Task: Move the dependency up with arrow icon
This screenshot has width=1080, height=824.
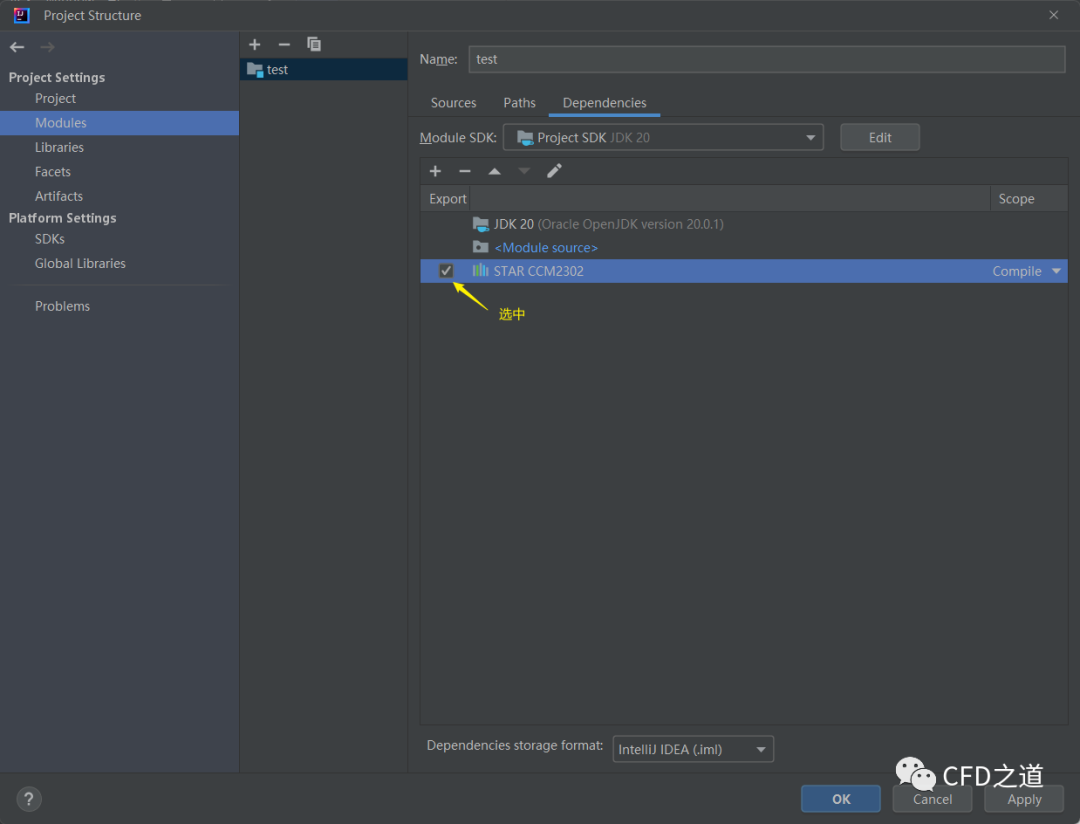Action: tap(494, 171)
